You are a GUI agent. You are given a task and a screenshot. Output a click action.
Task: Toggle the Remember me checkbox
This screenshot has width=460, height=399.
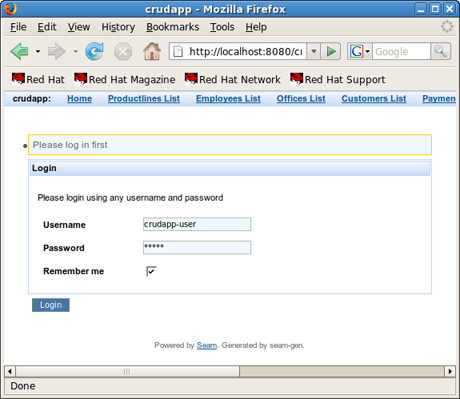click(151, 271)
